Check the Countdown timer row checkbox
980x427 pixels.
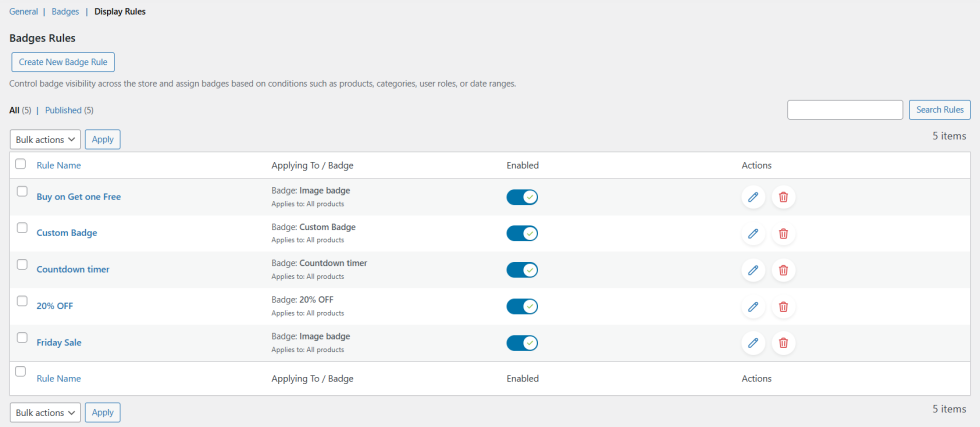coord(21,264)
